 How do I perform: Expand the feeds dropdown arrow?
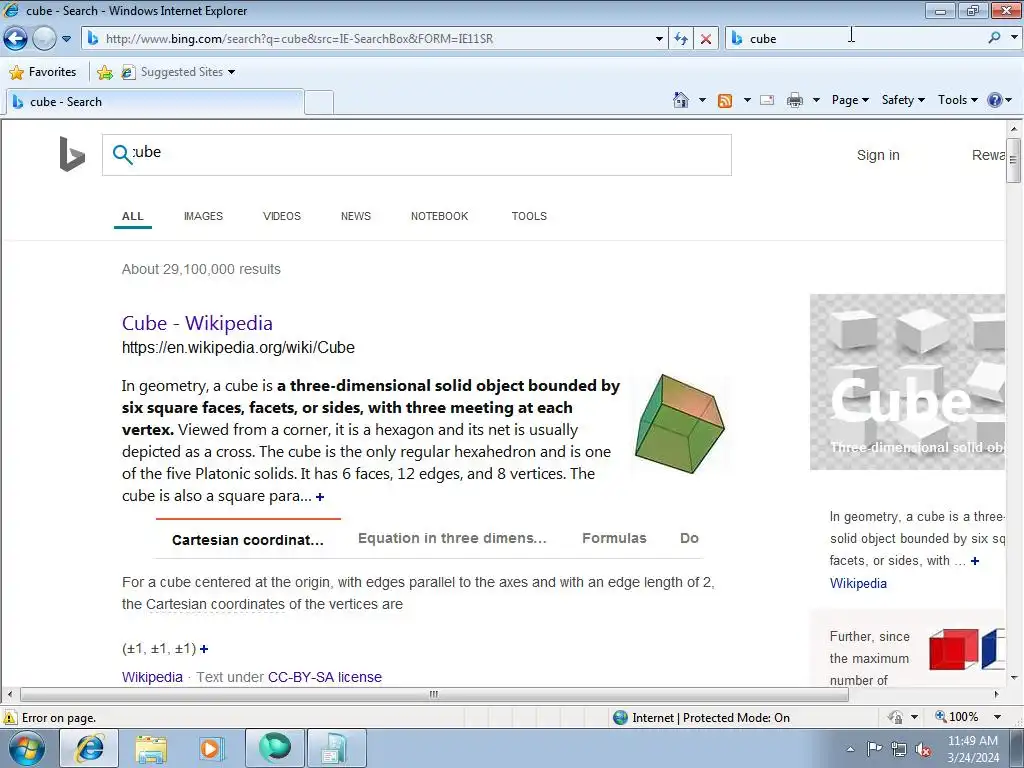pyautogui.click(x=747, y=100)
